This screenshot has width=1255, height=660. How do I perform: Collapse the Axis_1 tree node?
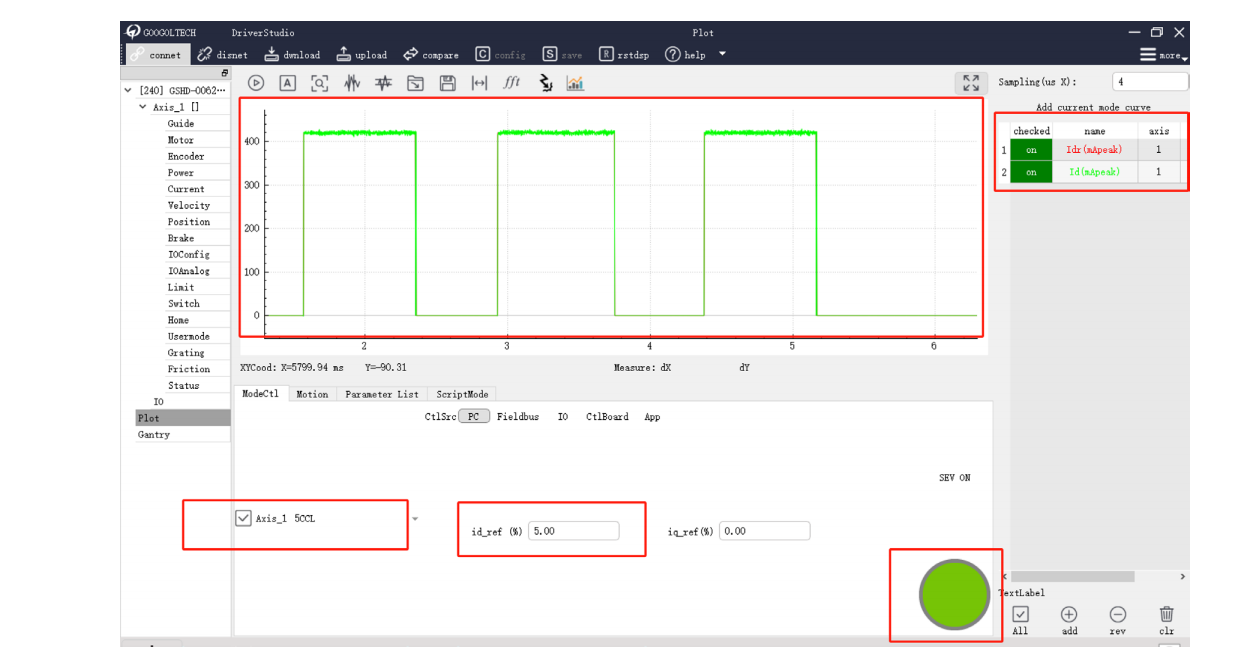(x=142, y=107)
